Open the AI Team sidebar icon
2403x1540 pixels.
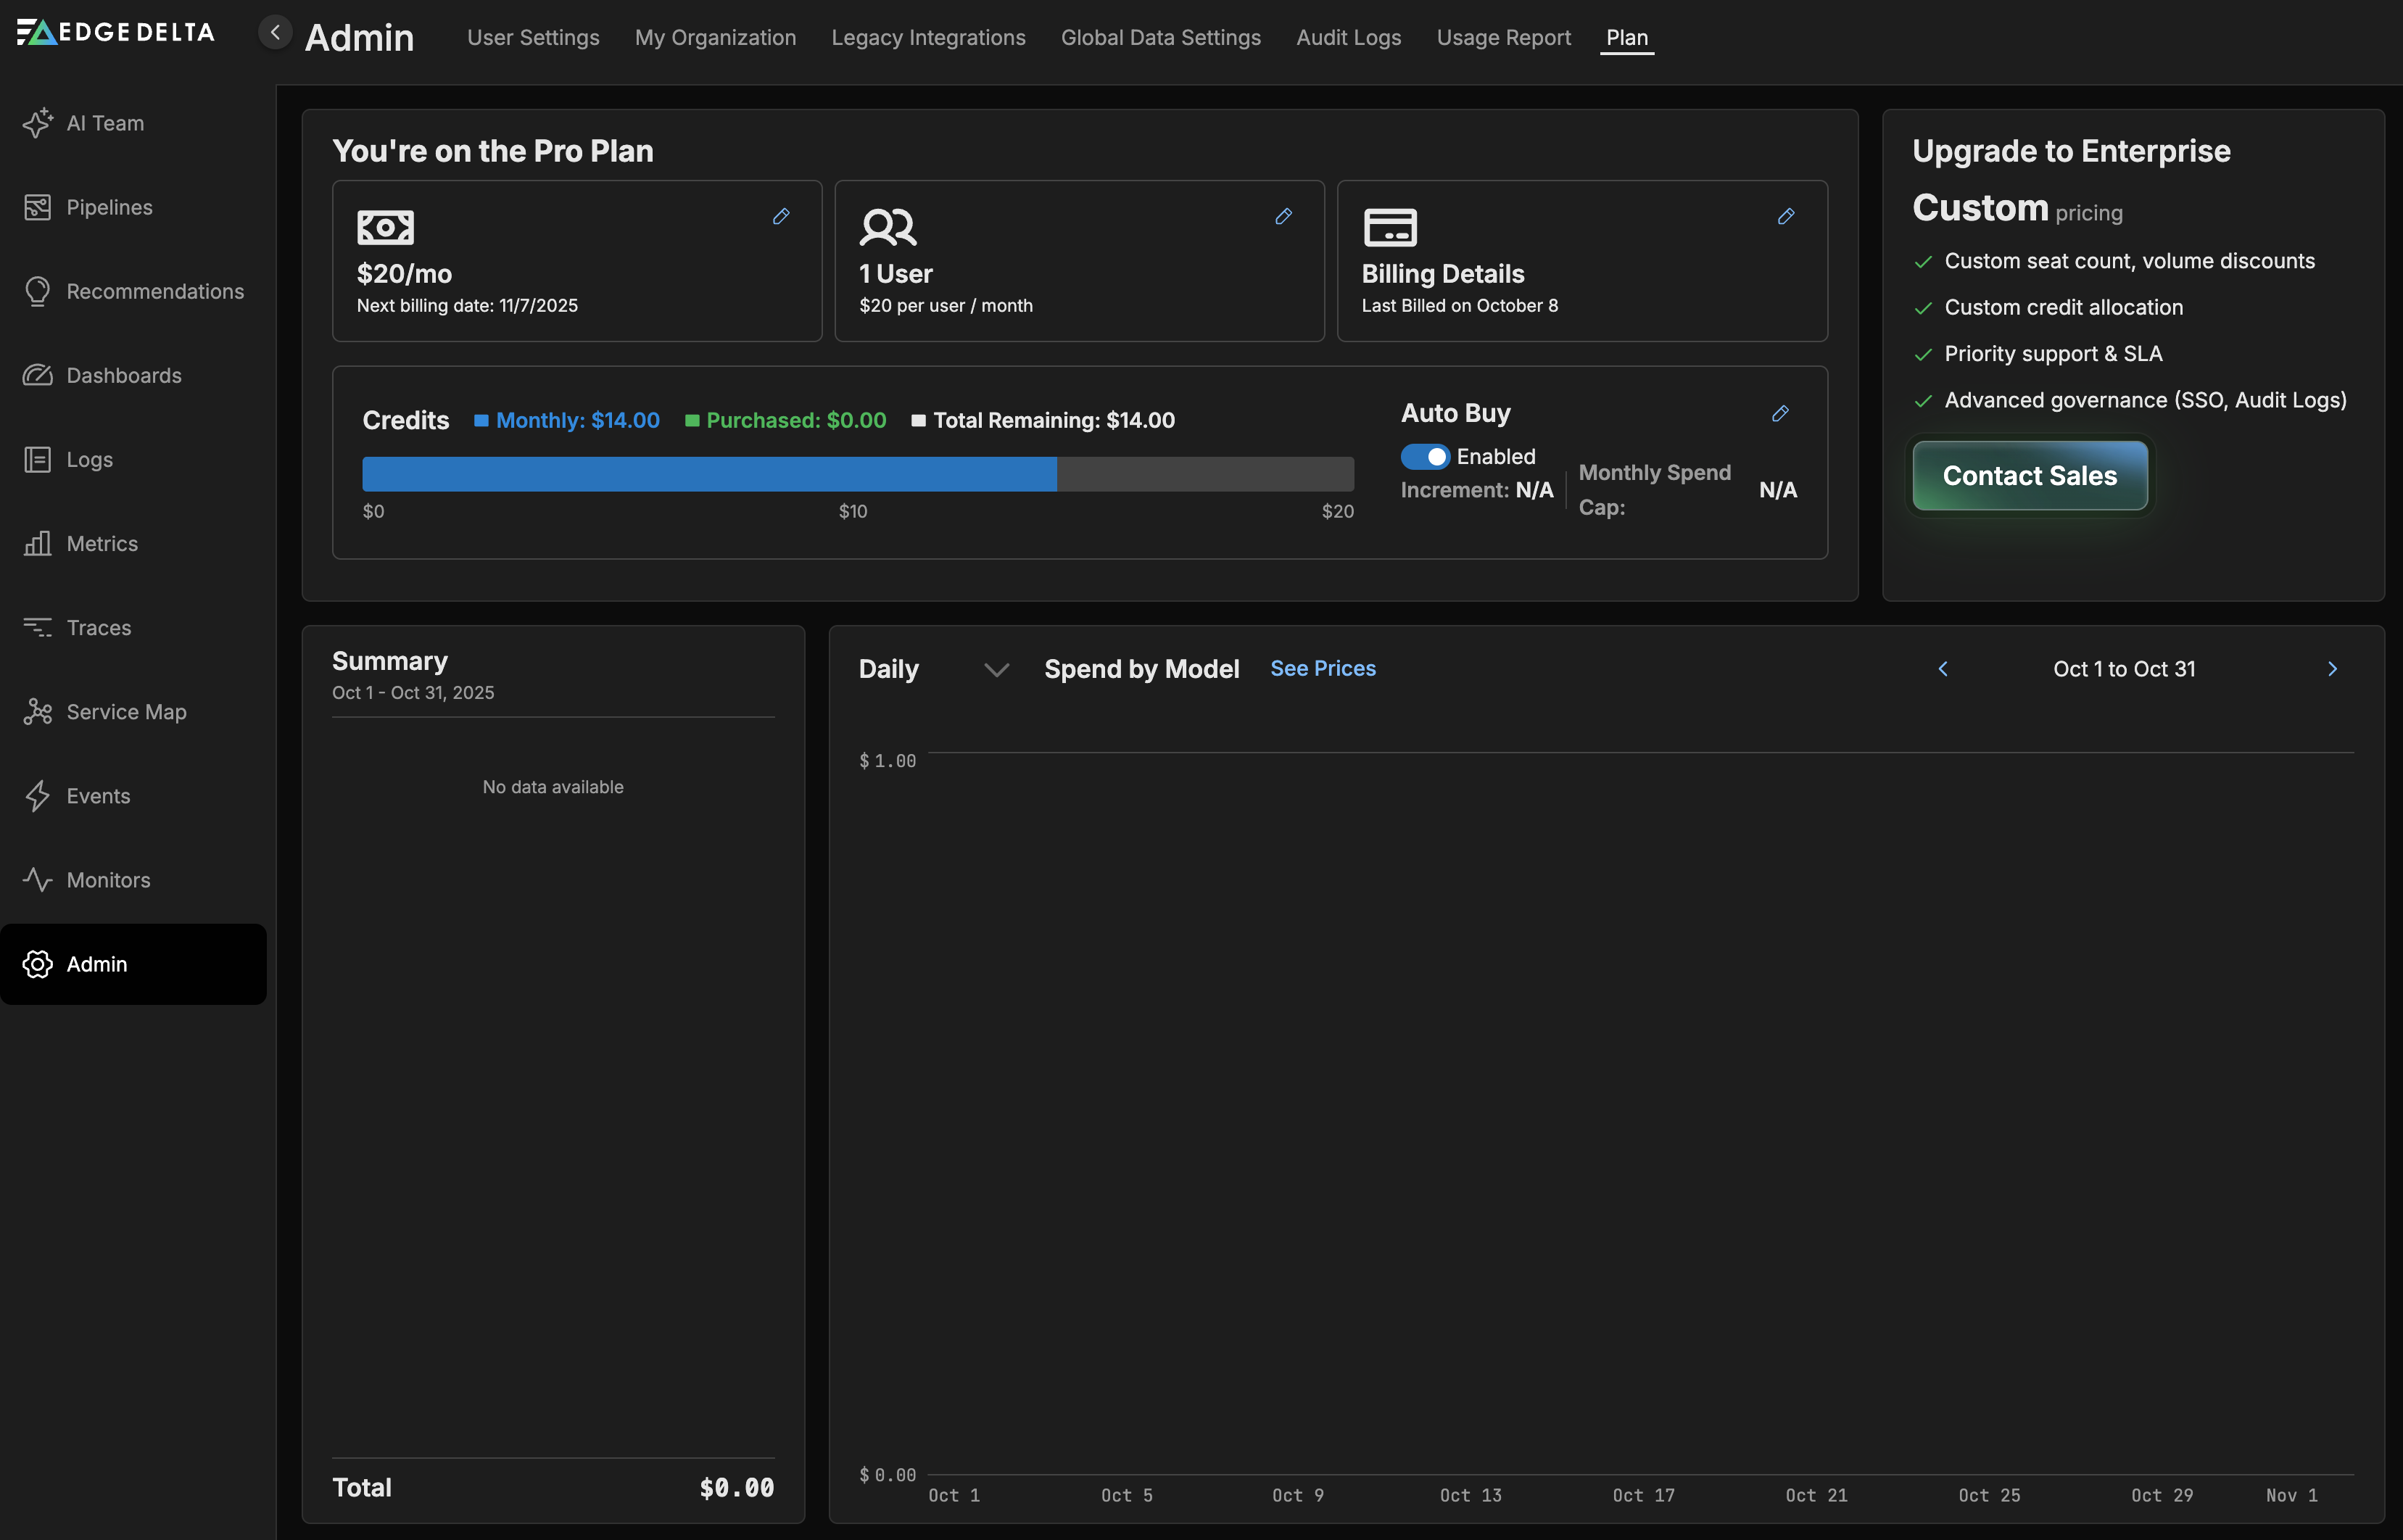(37, 123)
